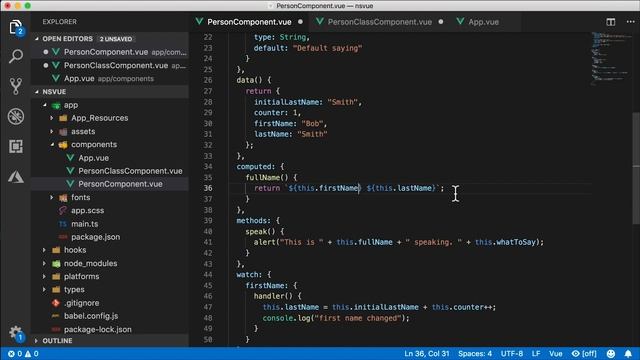Open package.json inside app folder
The width and height of the screenshot is (640, 360).
point(96,237)
